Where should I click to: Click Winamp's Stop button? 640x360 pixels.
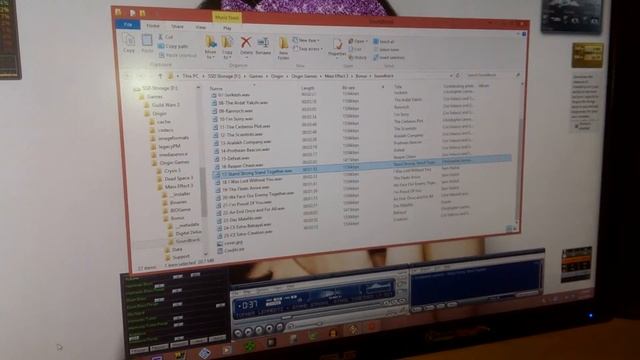(269, 328)
